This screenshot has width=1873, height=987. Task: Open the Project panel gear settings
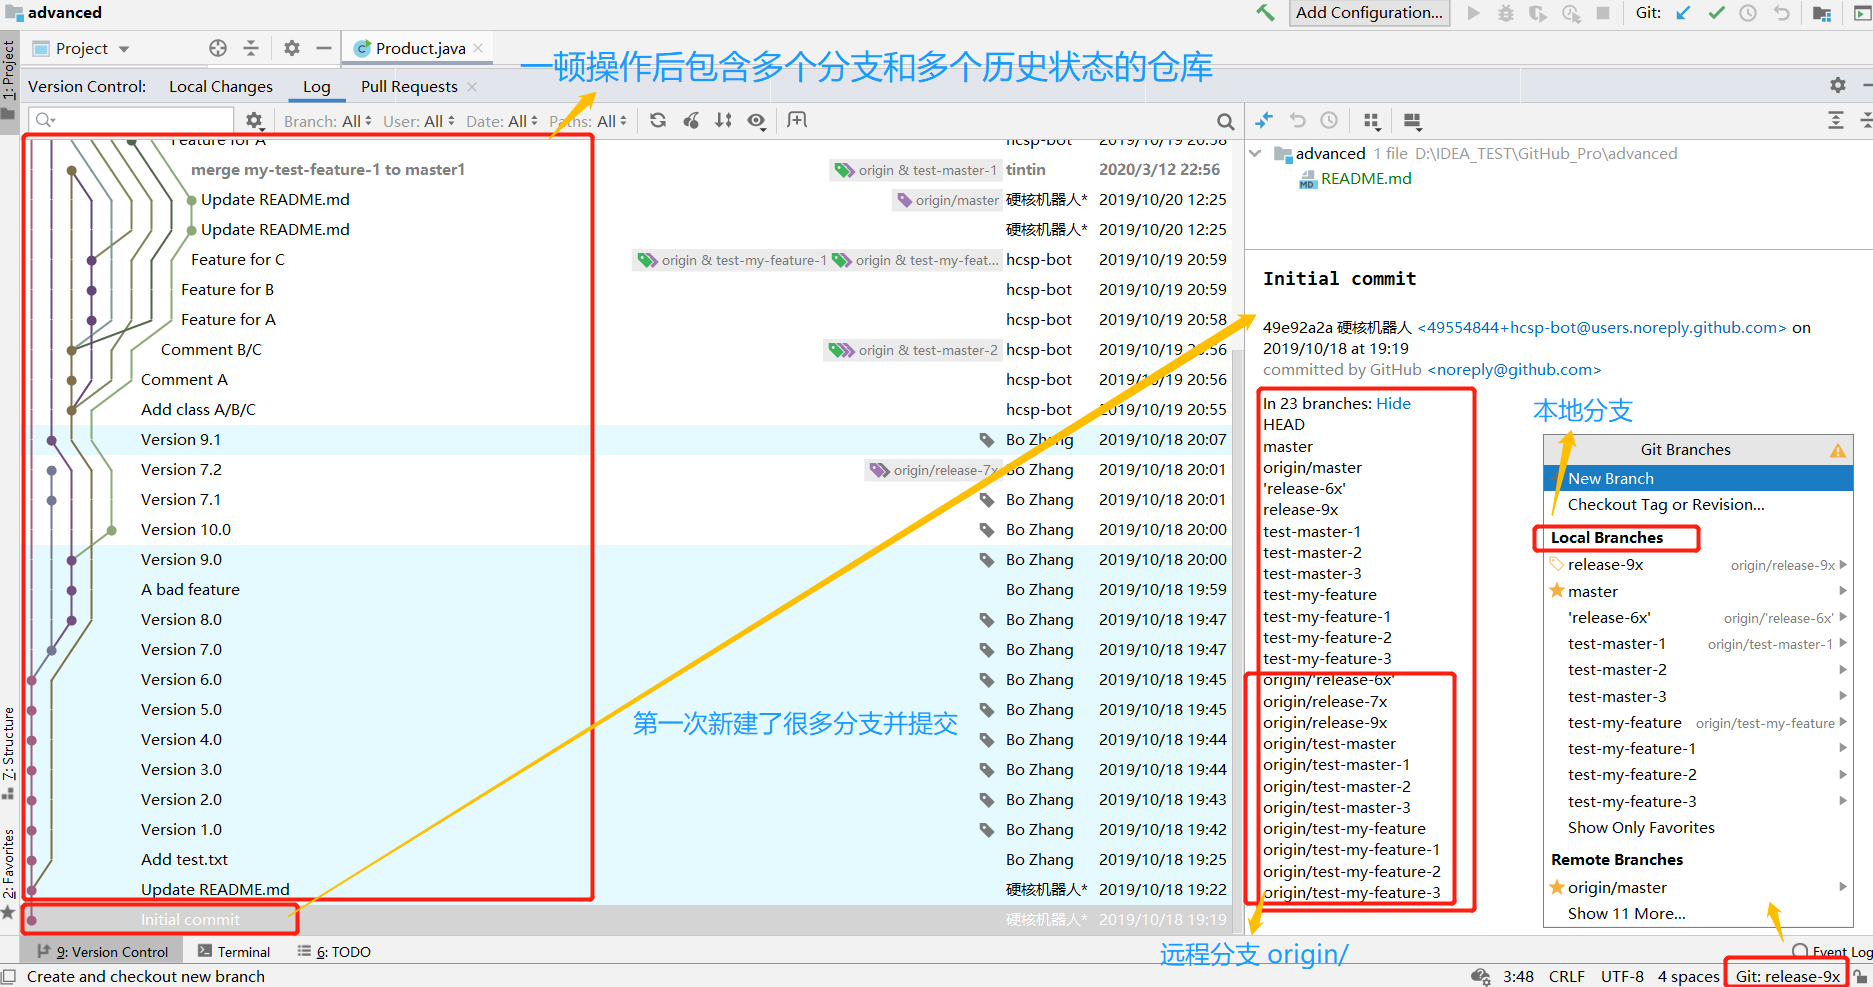tap(292, 48)
